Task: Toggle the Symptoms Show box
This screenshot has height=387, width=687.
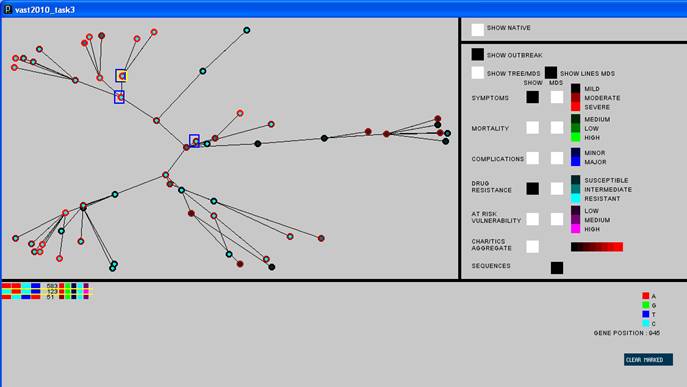Action: [532, 97]
